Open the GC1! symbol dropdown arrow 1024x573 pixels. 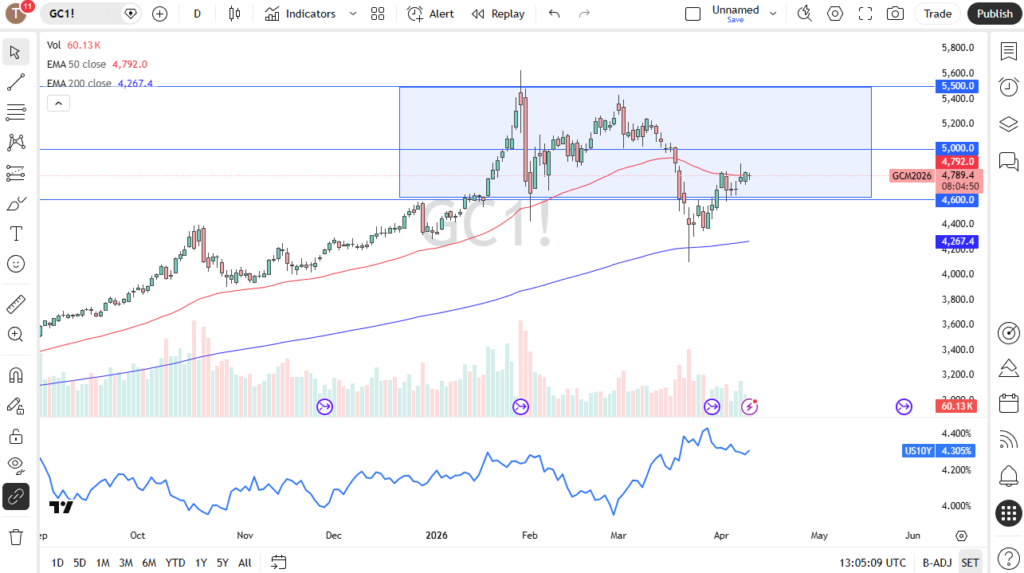(x=131, y=14)
